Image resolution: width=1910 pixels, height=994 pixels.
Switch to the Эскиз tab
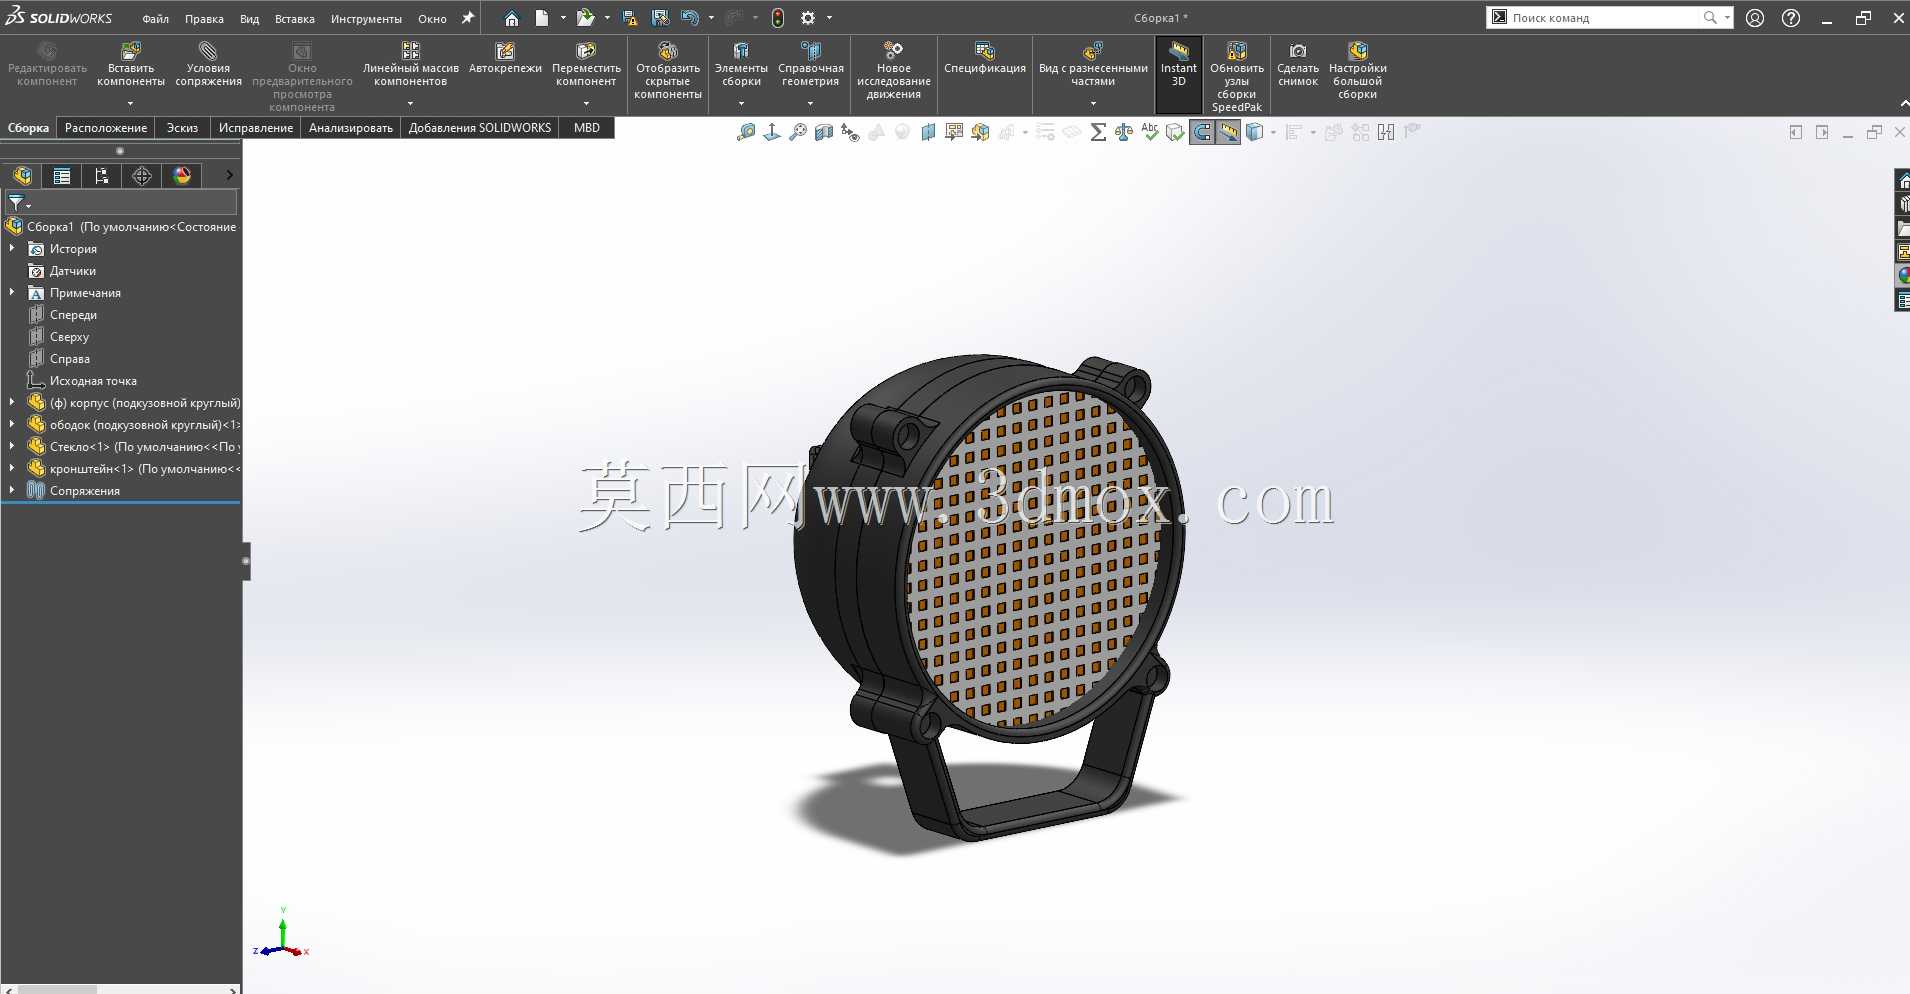(182, 128)
